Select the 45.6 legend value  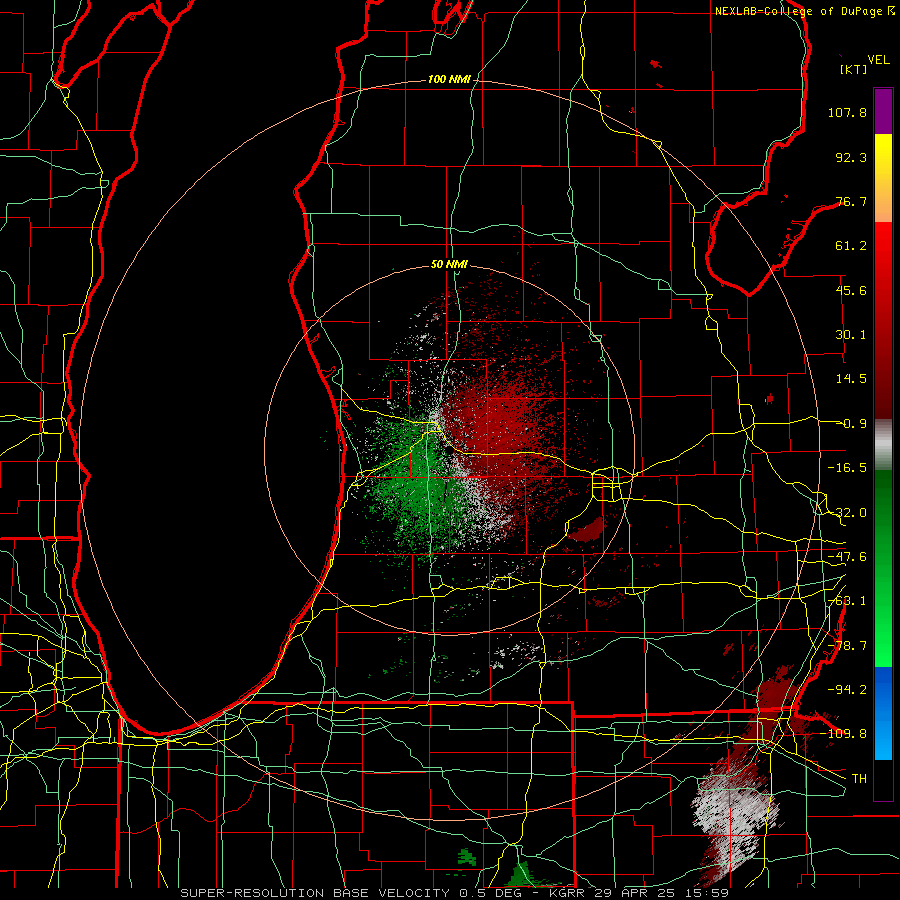(x=851, y=290)
